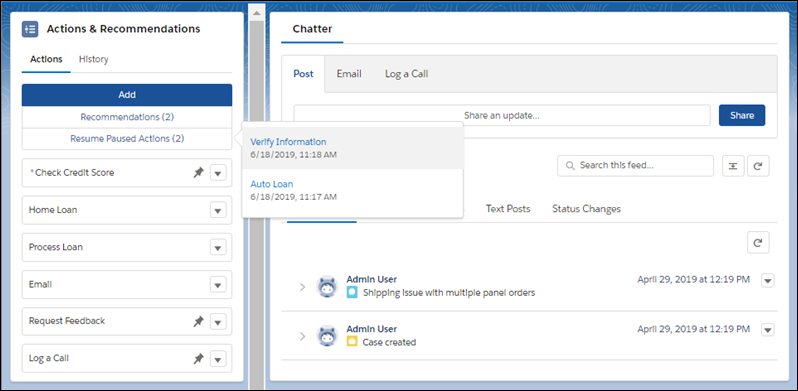798x391 pixels.
Task: Open dropdown for Request Feedback action
Action: [x=218, y=322]
